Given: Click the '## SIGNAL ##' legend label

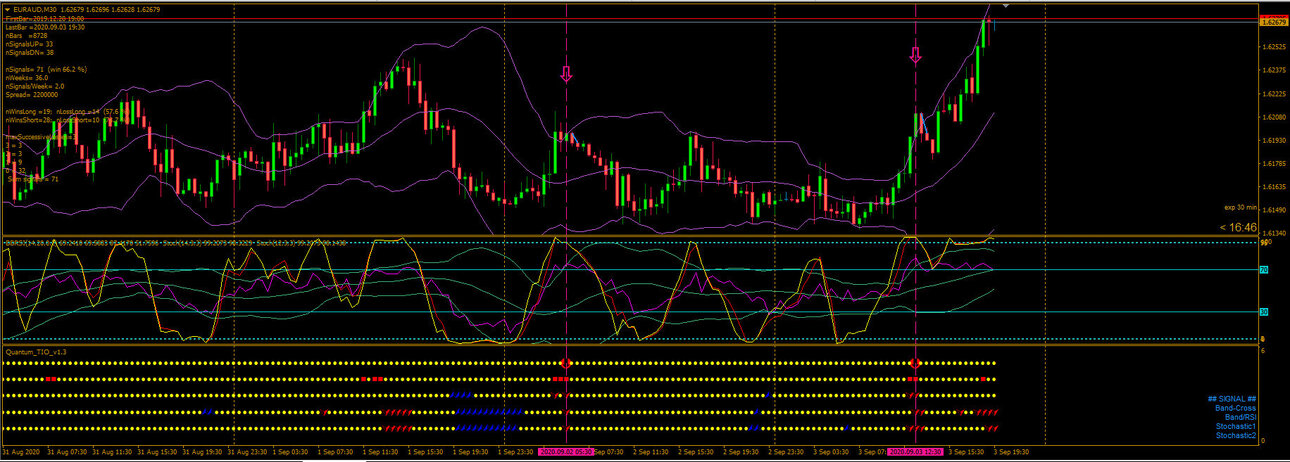Looking at the screenshot, I should tap(1233, 399).
